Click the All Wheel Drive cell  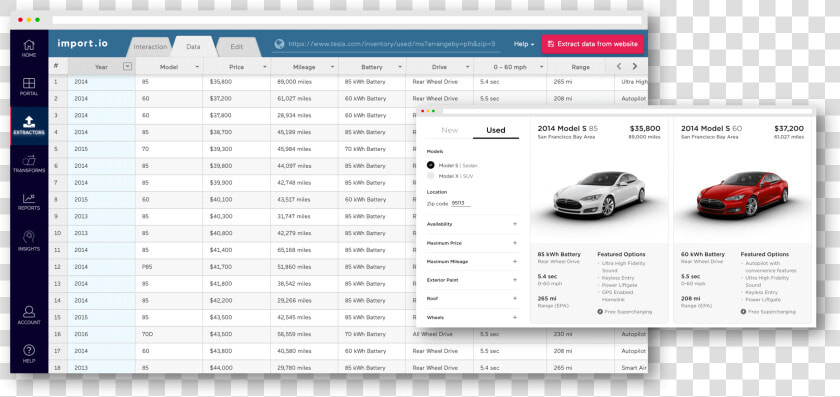tap(439, 334)
